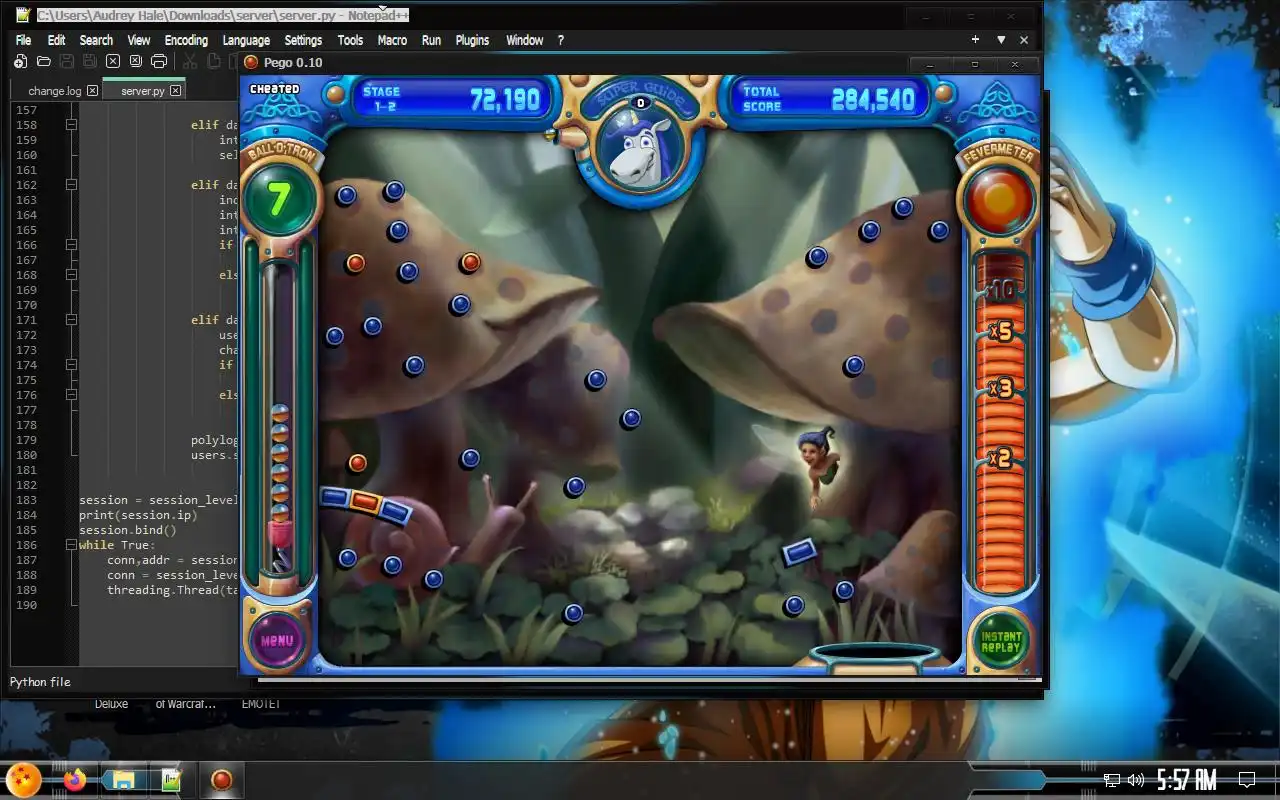This screenshot has width=1280, height=800.
Task: Click the Copy icon in Notepad++ toolbar
Action: [x=212, y=61]
